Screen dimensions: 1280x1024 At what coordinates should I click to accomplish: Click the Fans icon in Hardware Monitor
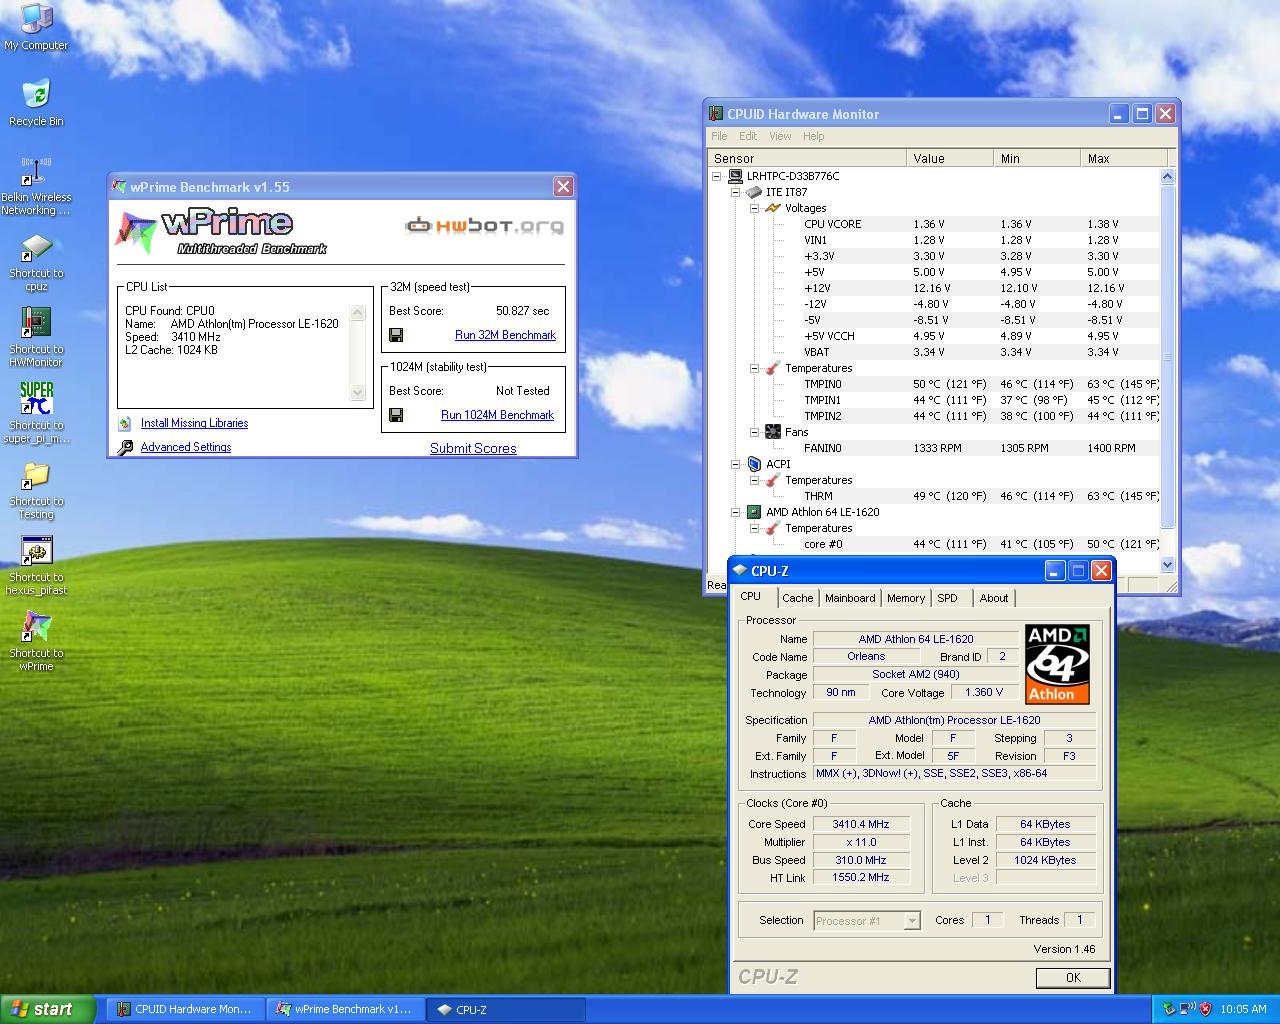(x=772, y=432)
